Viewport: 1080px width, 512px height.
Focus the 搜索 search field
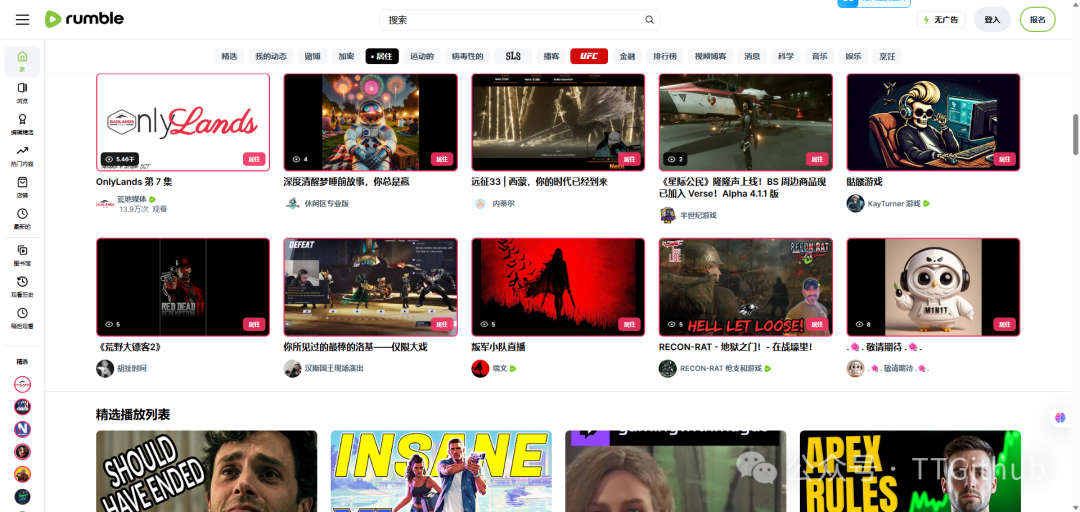[x=520, y=20]
